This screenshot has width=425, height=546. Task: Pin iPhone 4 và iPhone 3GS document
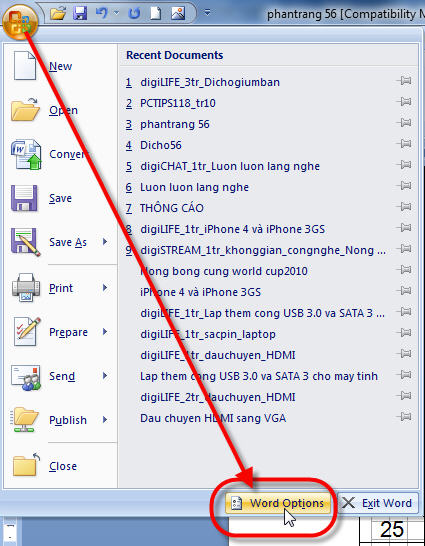[x=404, y=291]
